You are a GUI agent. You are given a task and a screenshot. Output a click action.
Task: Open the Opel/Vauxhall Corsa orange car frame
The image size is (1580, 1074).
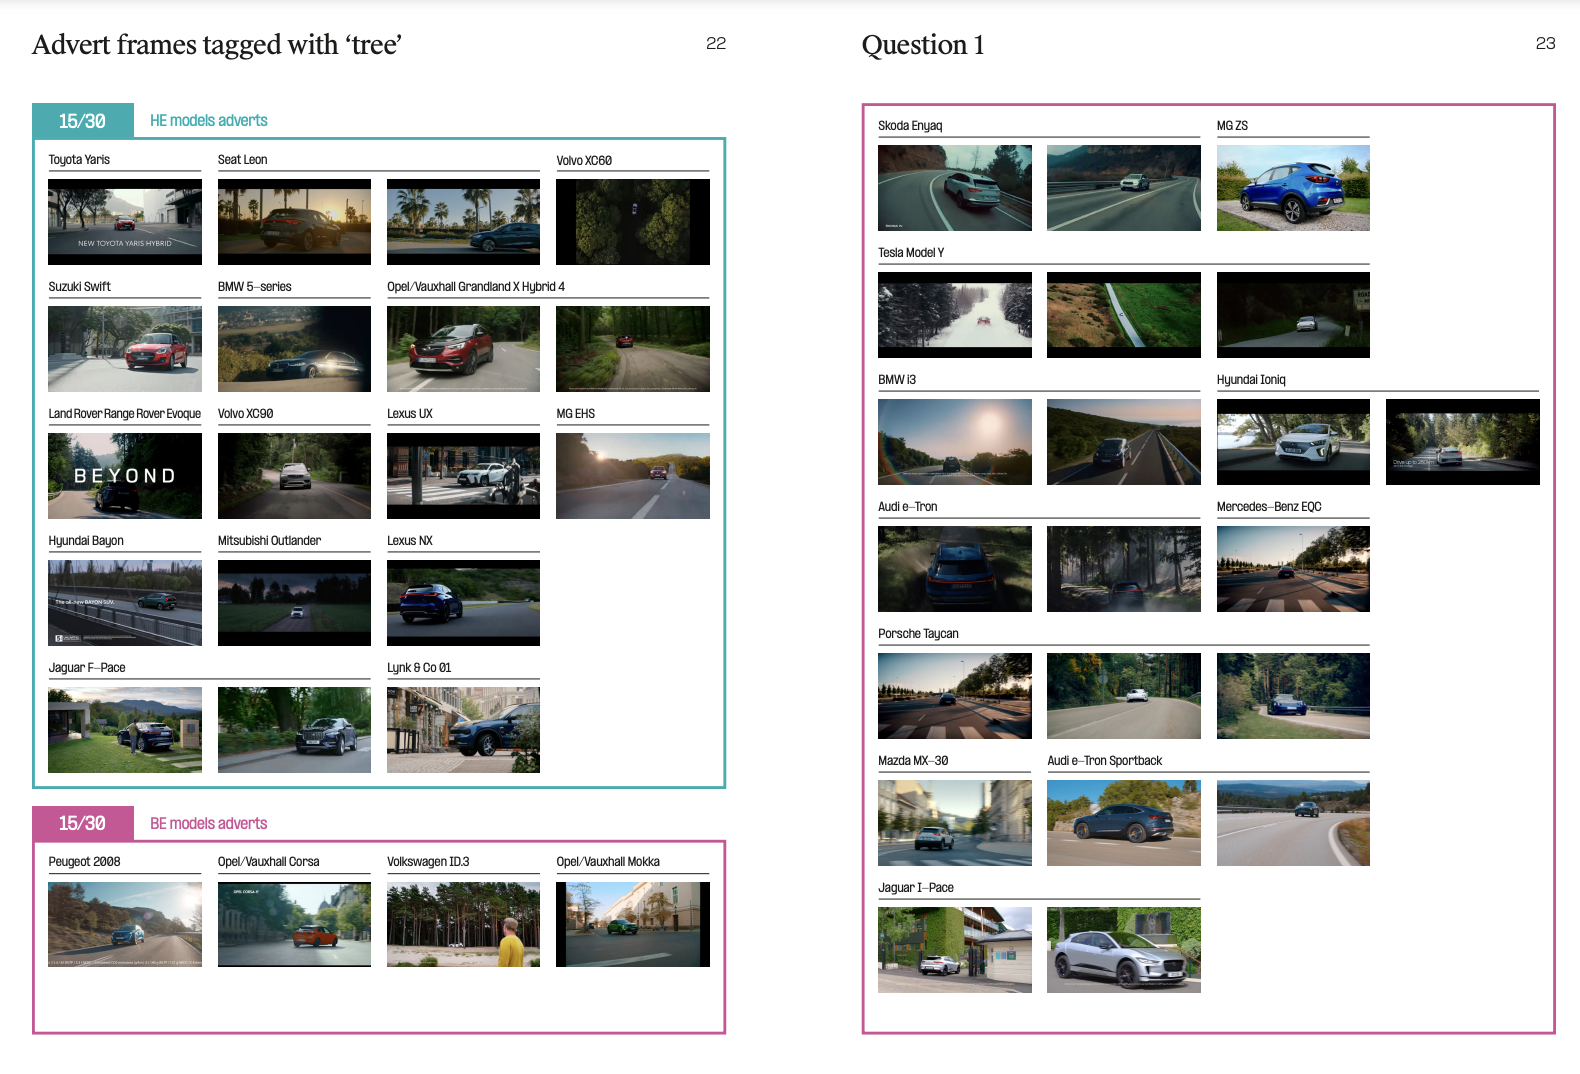pyautogui.click(x=294, y=924)
